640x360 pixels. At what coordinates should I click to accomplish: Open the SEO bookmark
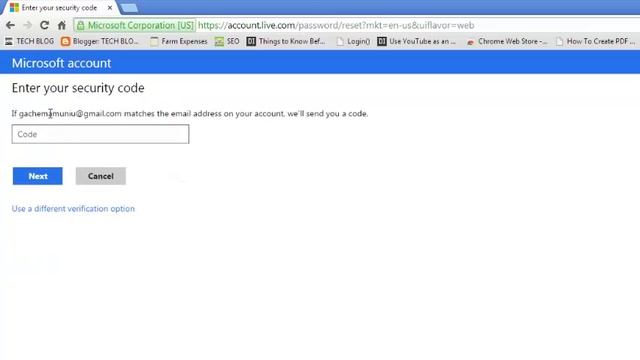227,41
